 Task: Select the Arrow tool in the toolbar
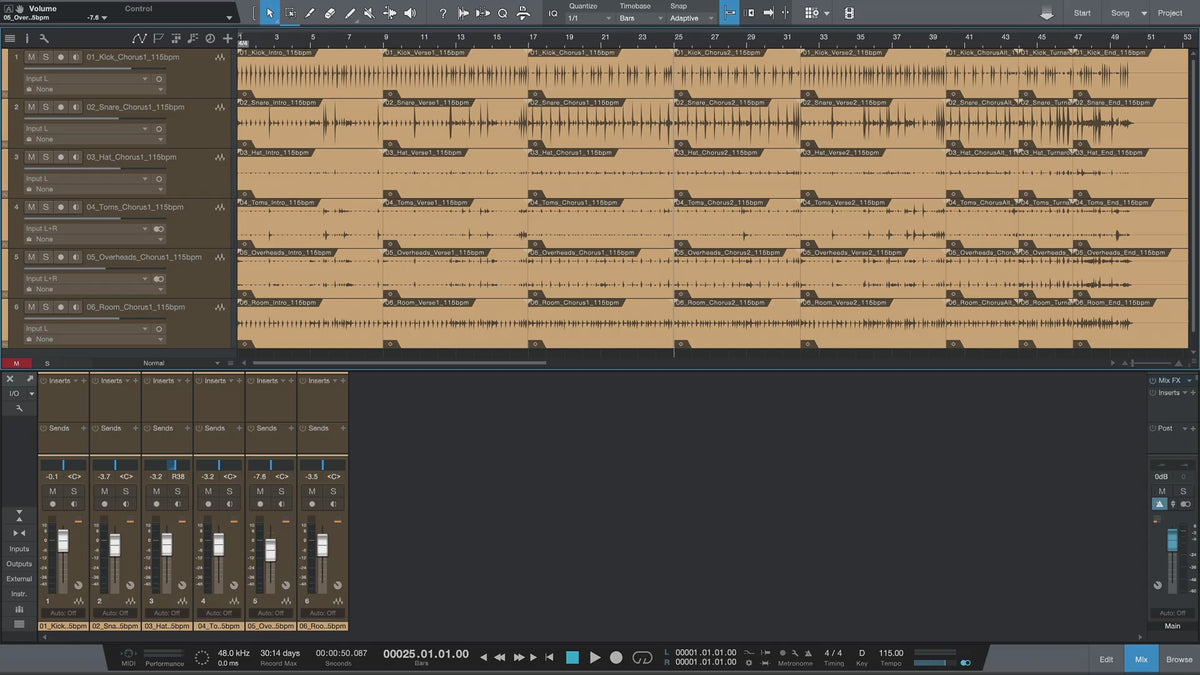270,13
